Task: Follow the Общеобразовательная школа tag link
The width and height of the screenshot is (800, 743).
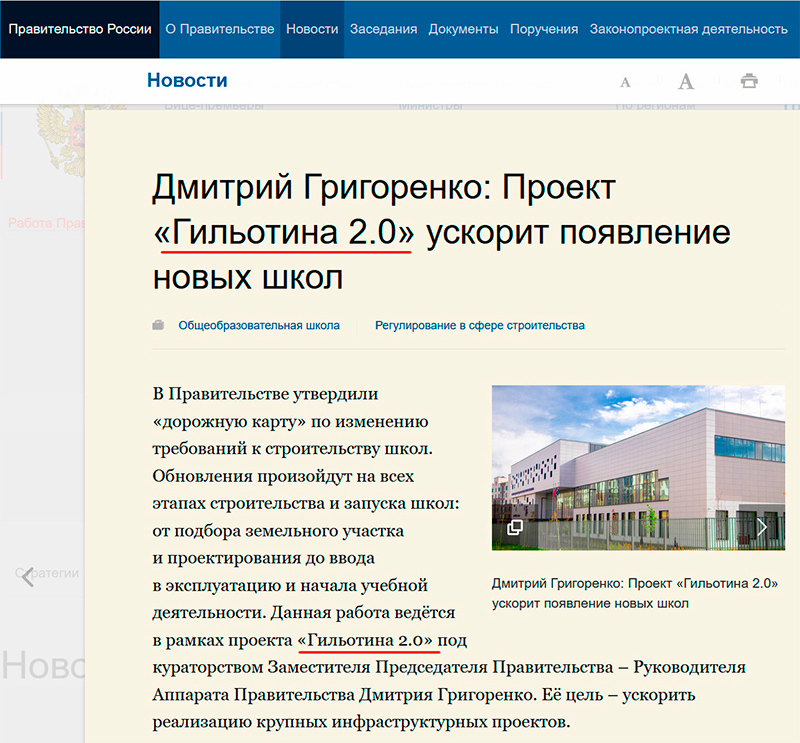Action: [x=259, y=325]
